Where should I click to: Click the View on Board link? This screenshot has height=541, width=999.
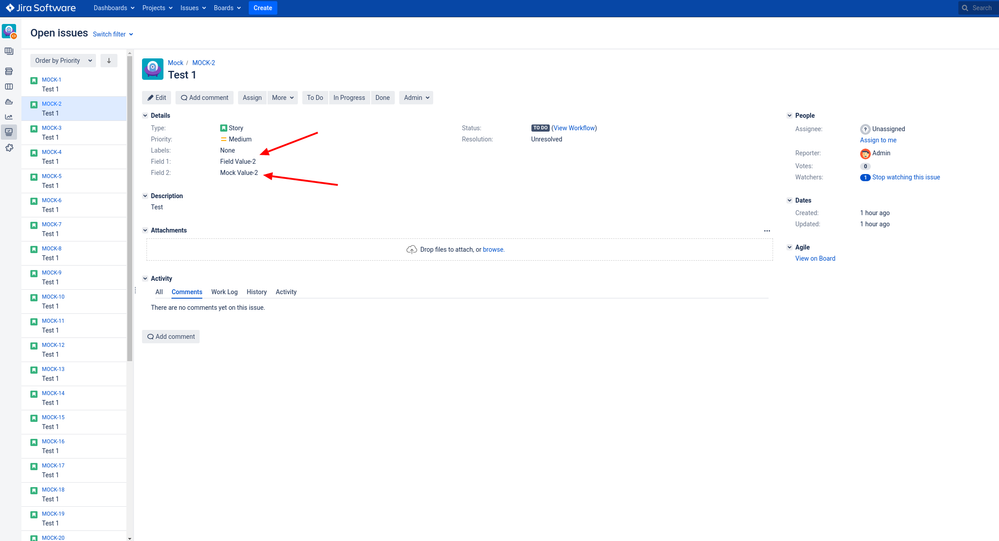point(815,259)
